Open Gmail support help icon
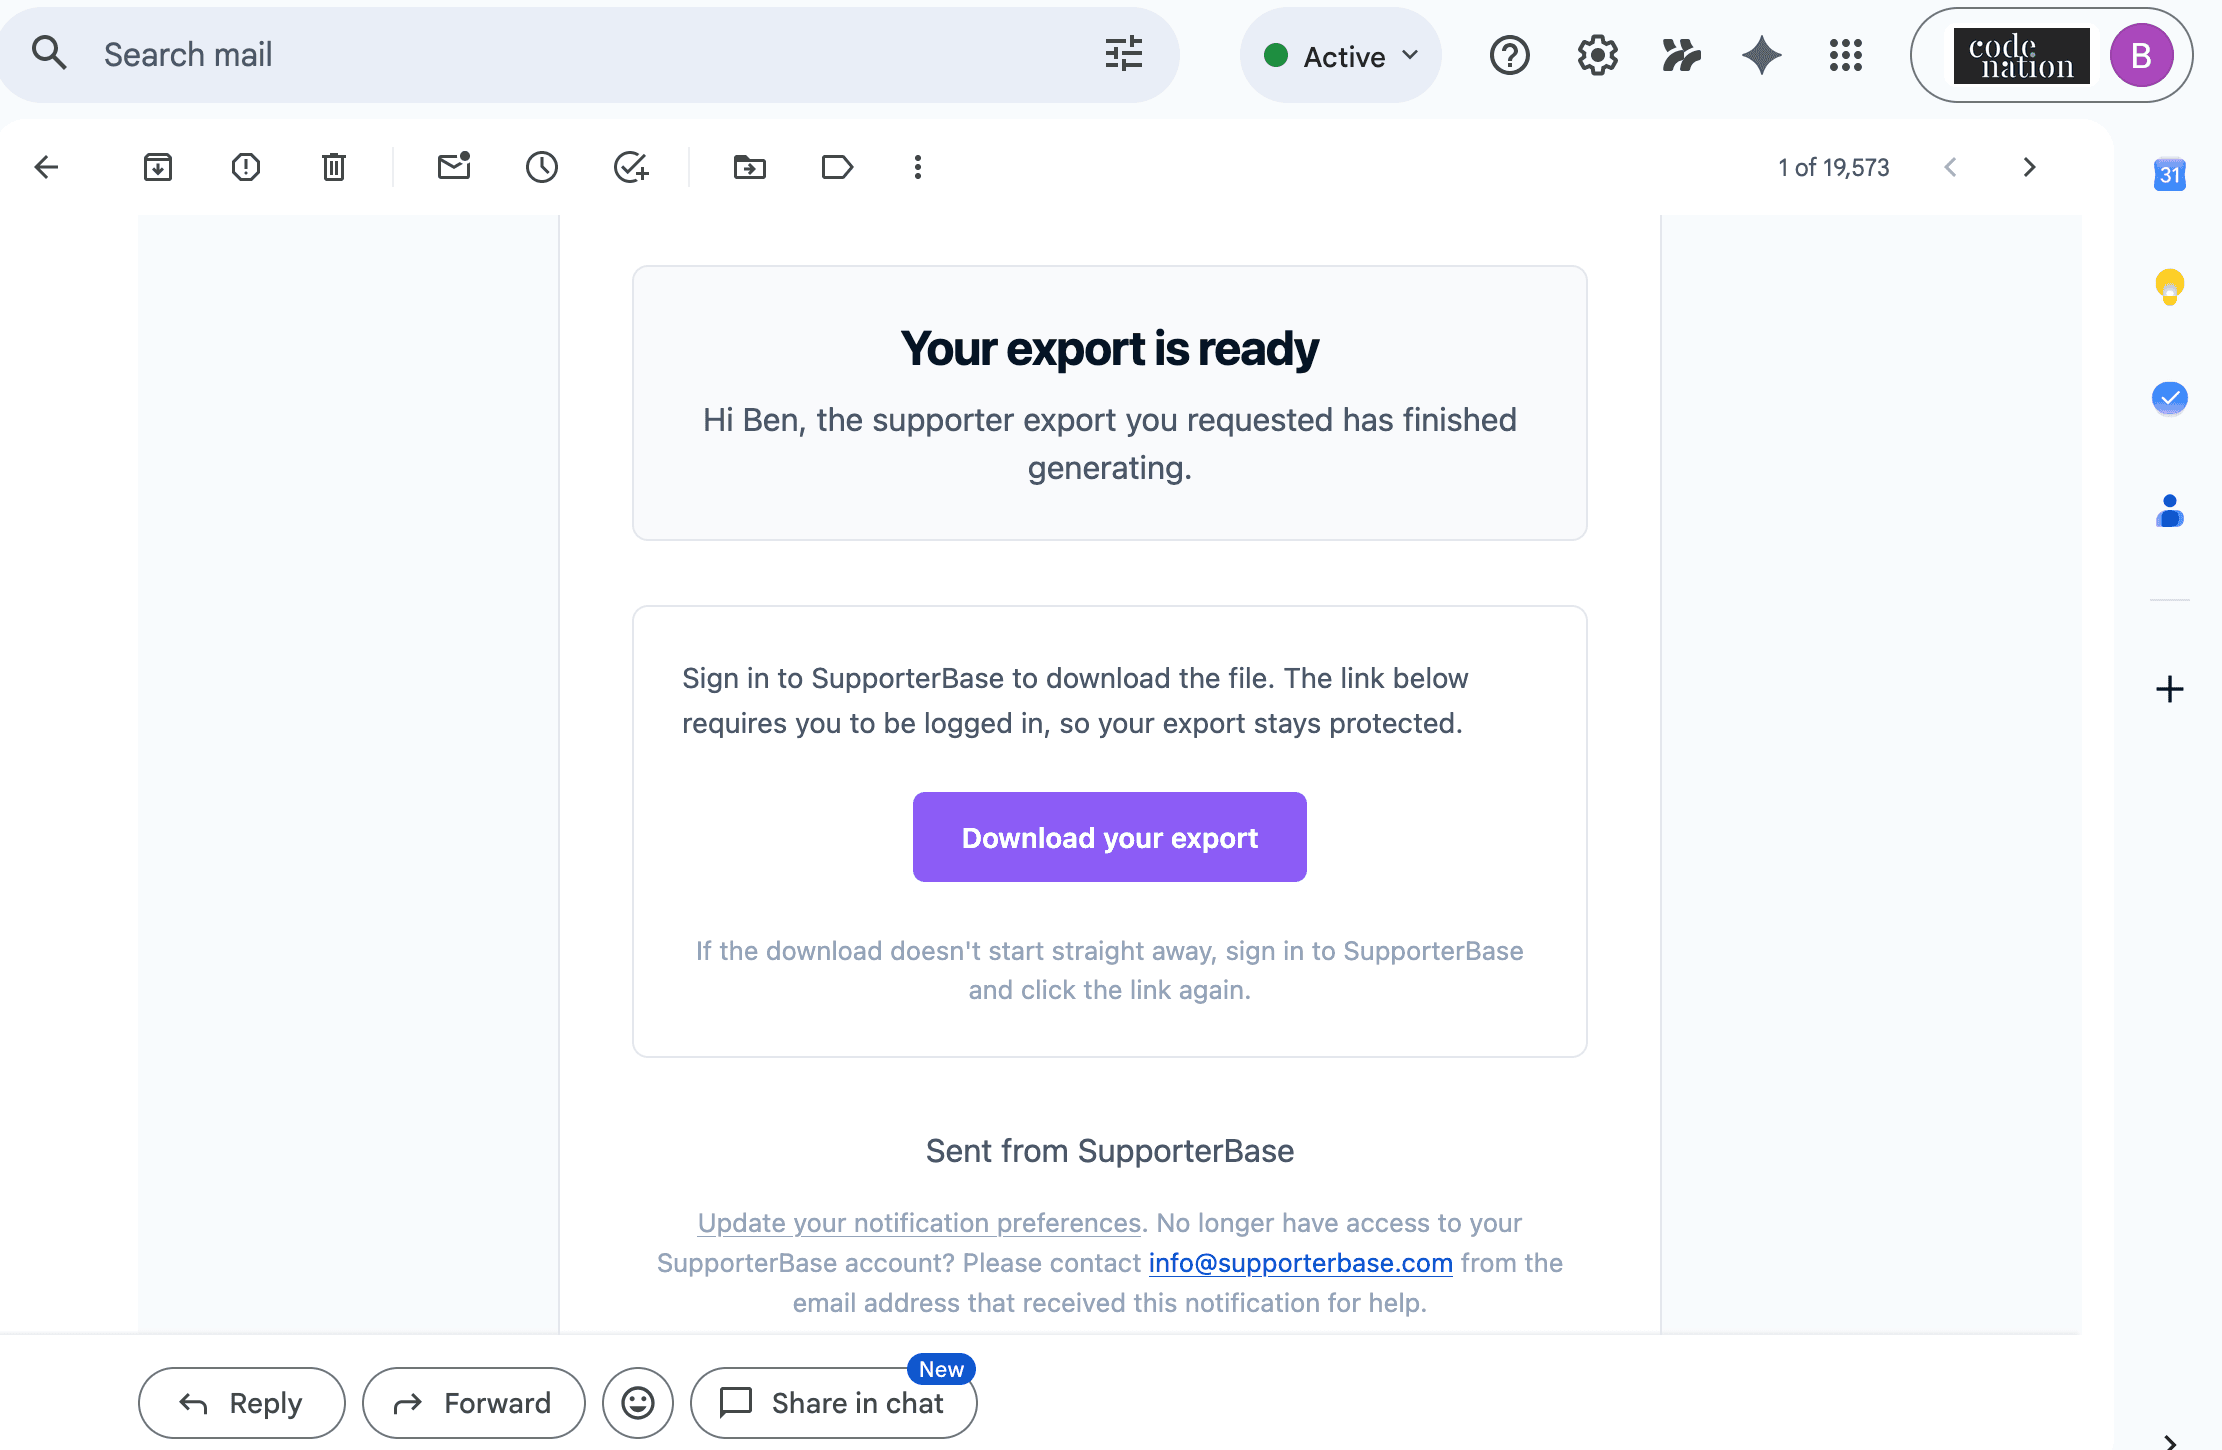The height and width of the screenshot is (1450, 2222). (x=1510, y=55)
